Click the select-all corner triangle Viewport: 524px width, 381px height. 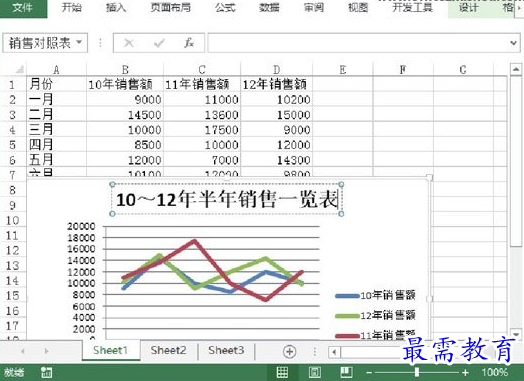coord(19,70)
